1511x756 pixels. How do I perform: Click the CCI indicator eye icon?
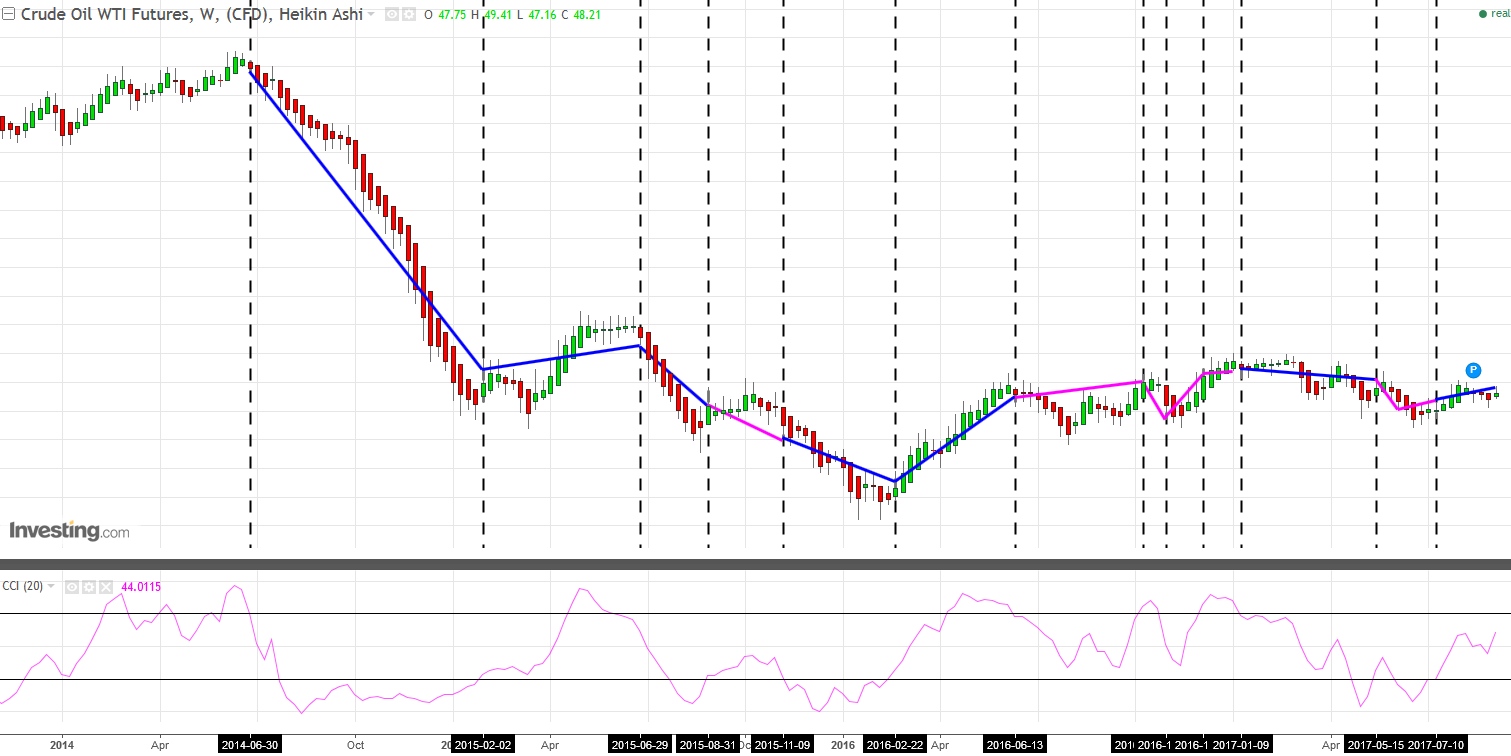[x=72, y=587]
